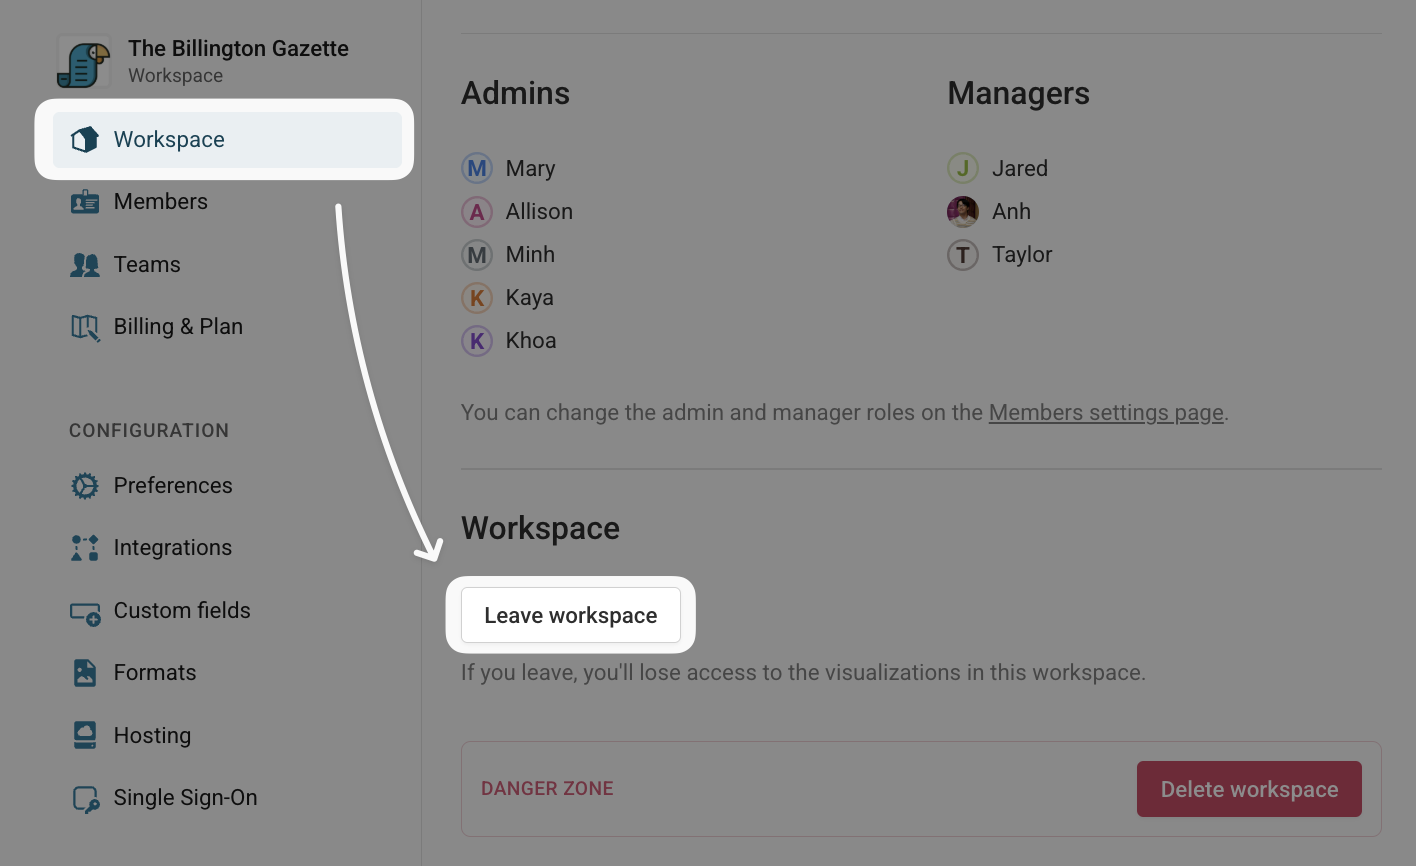Click the Leave workspace button
Image resolution: width=1416 pixels, height=866 pixels.
pyautogui.click(x=571, y=615)
